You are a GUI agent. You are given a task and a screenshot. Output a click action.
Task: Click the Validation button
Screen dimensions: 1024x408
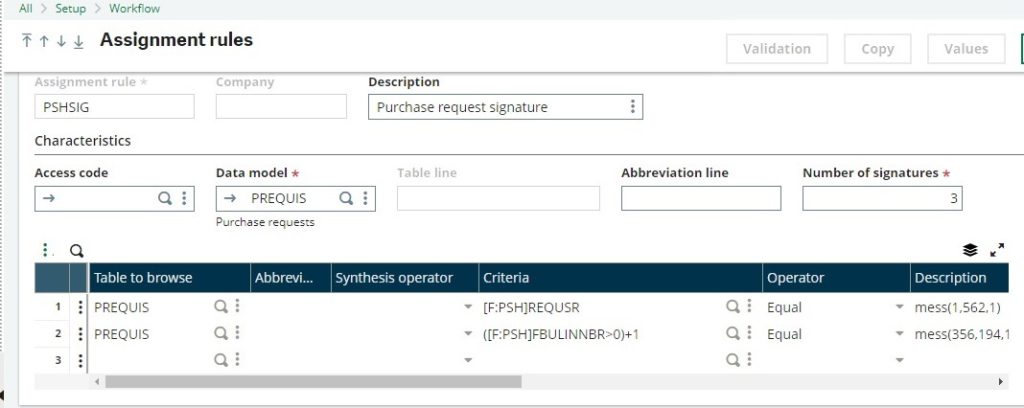tap(777, 48)
